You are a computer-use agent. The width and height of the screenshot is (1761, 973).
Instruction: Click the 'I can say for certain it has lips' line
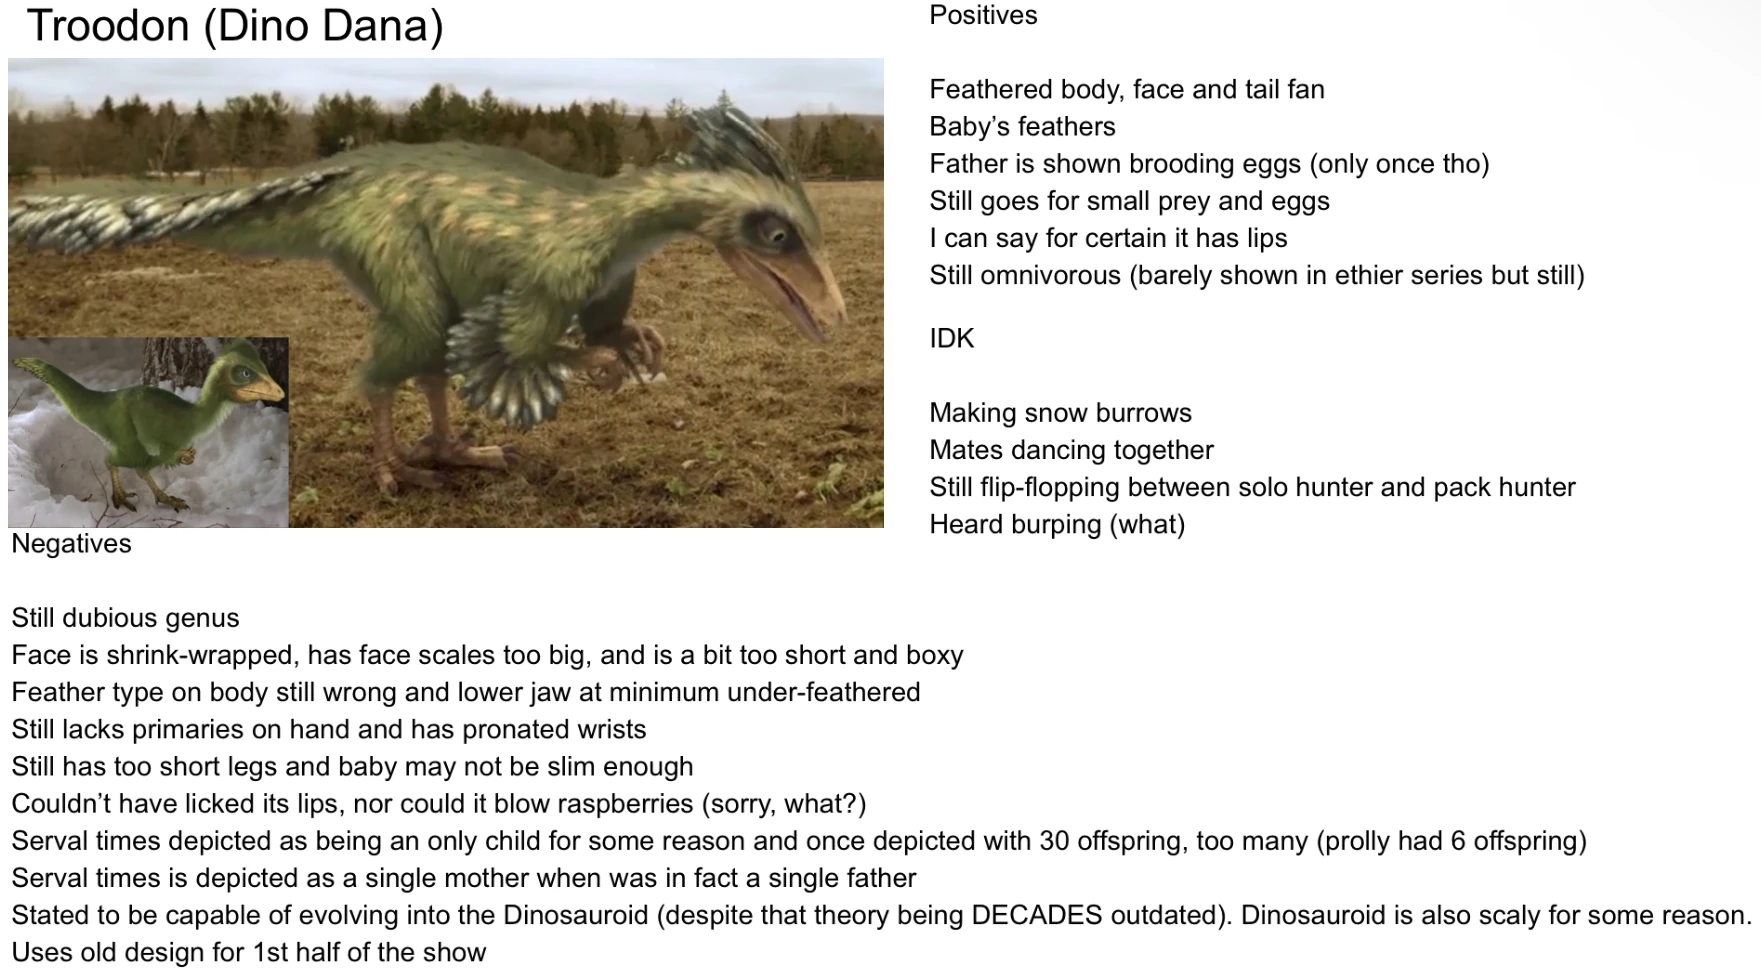point(1108,238)
